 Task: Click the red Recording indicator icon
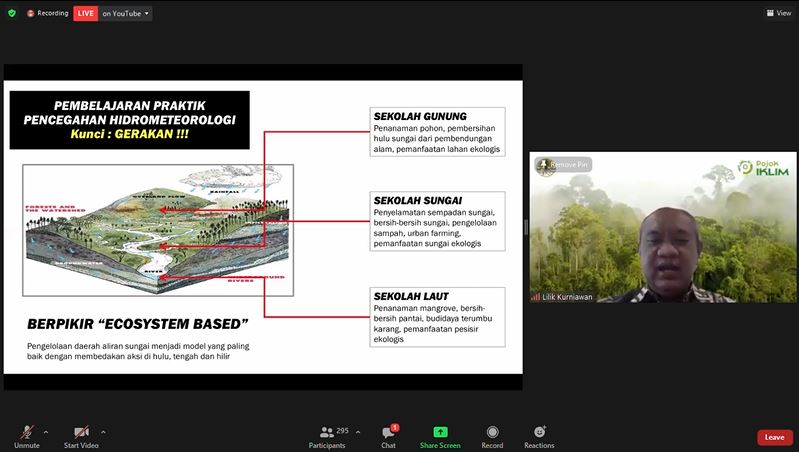click(x=31, y=13)
